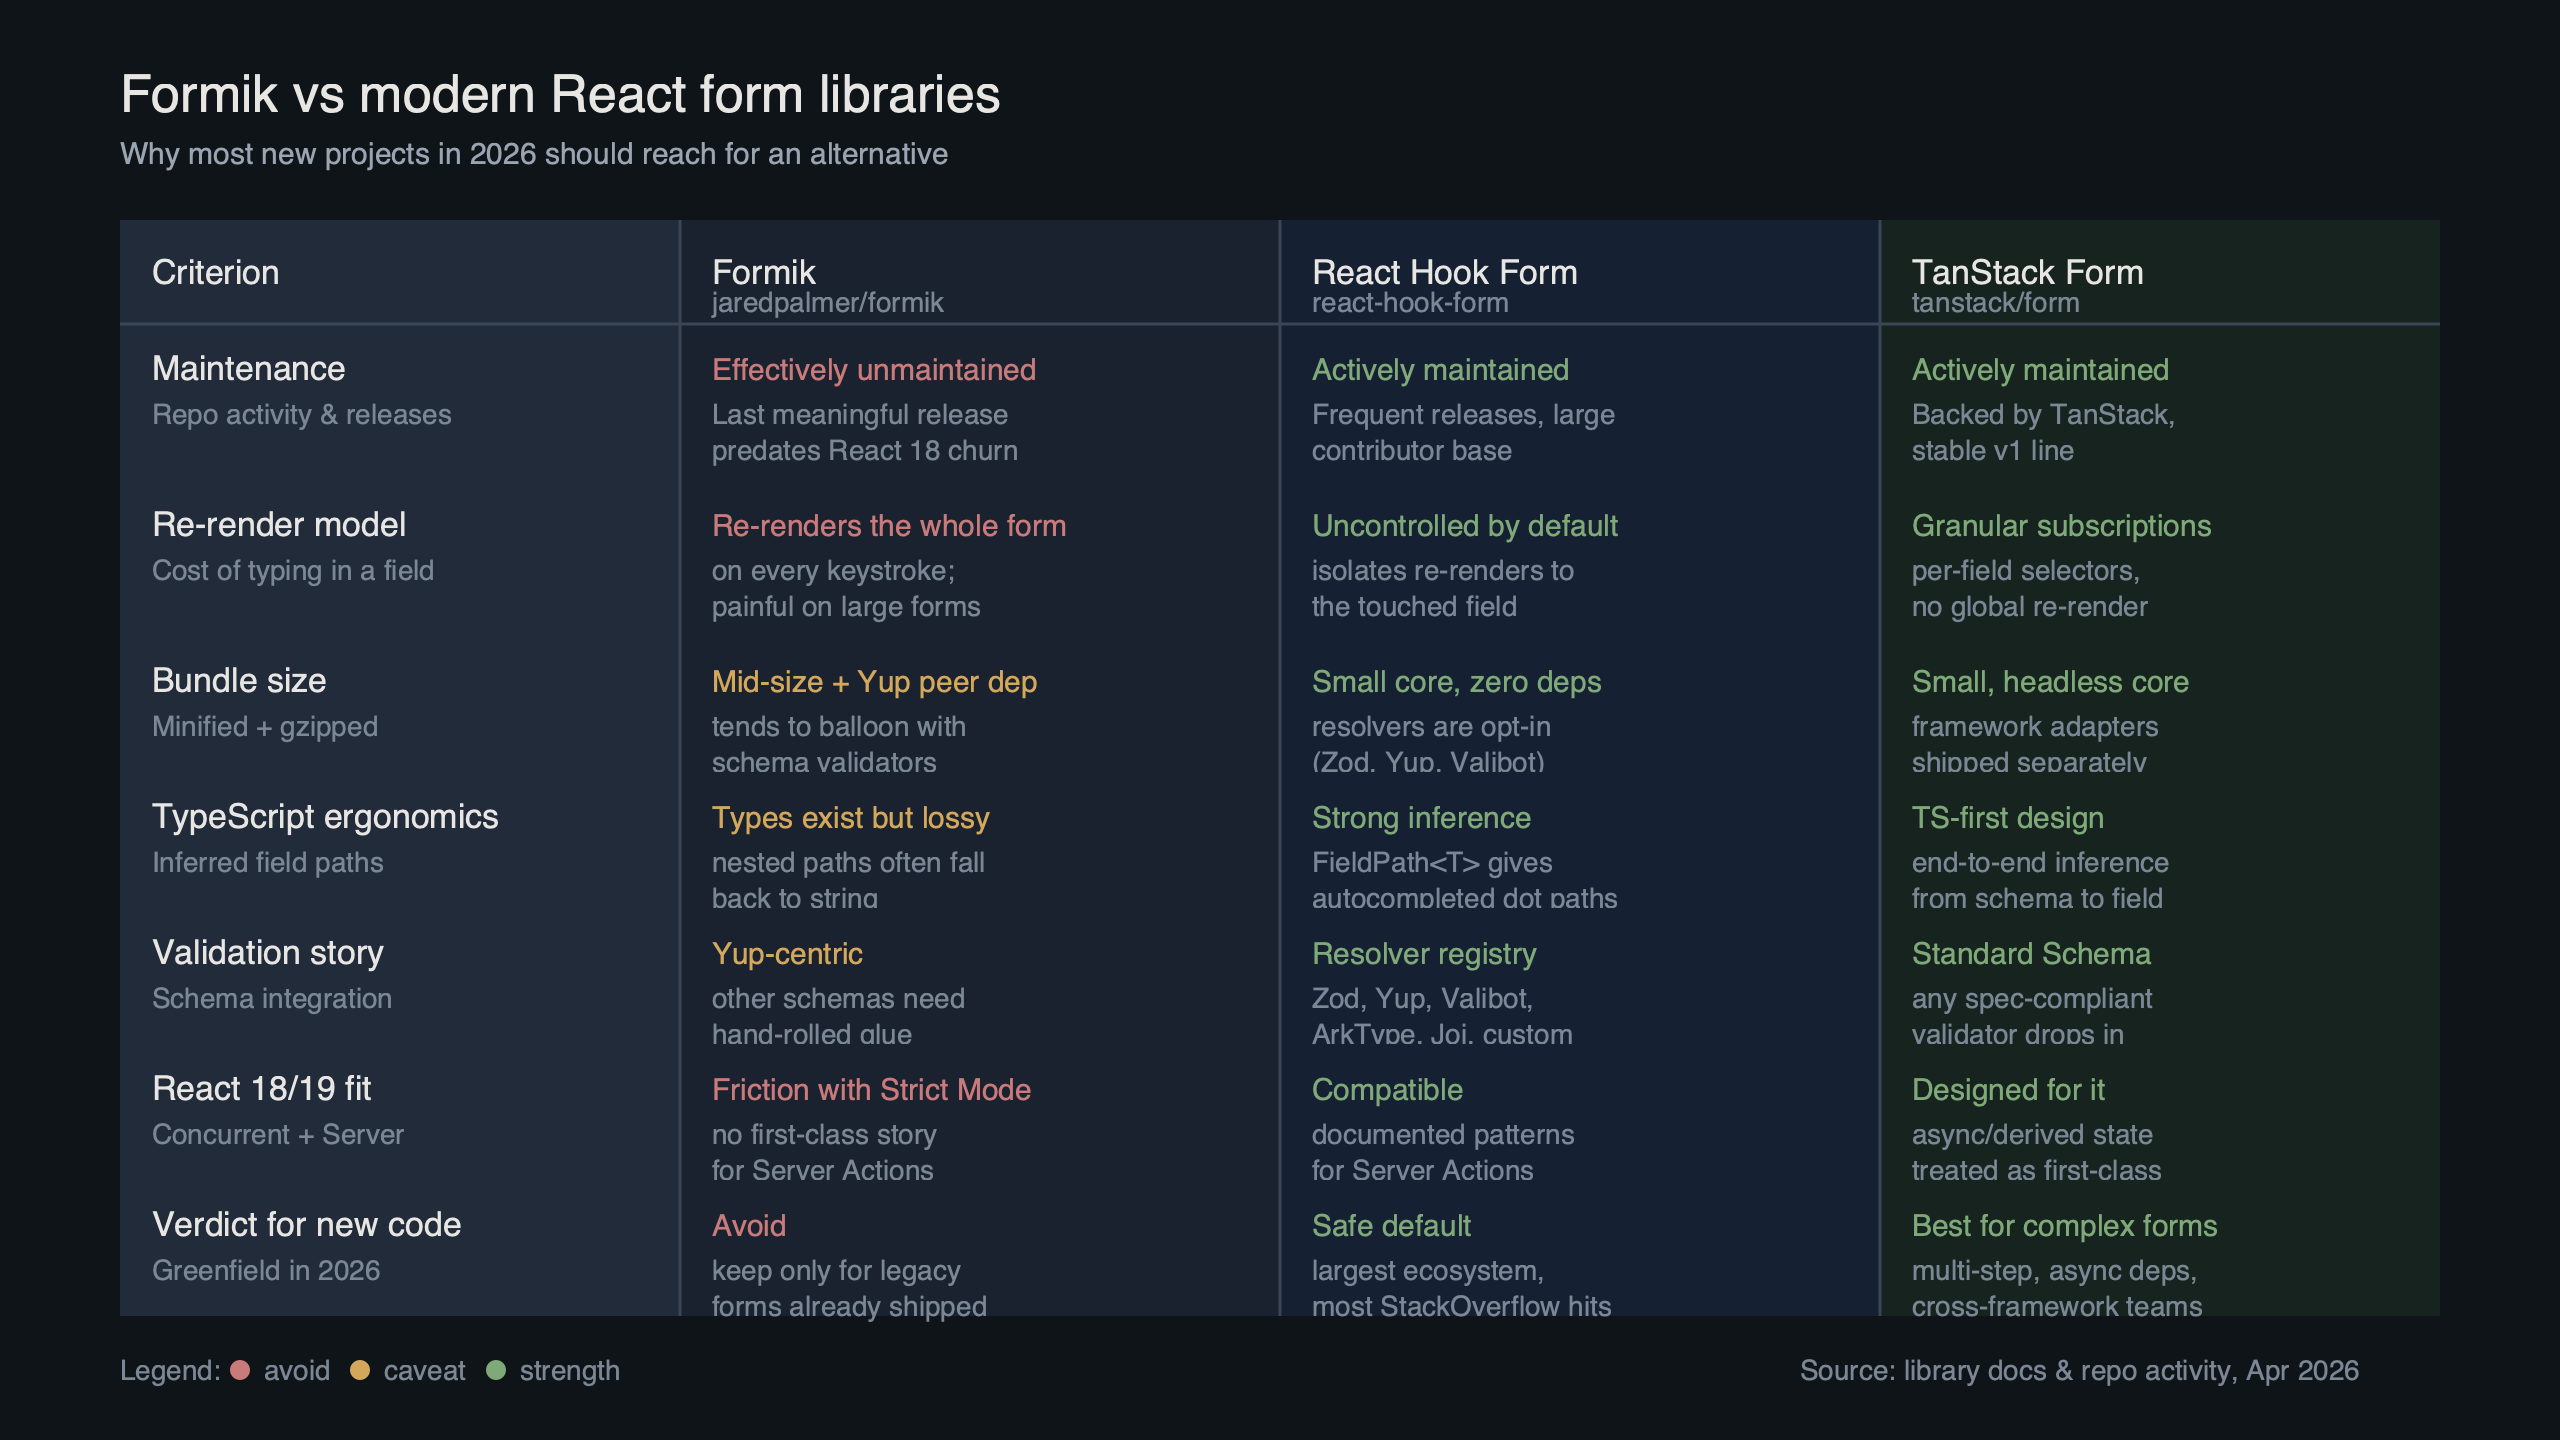Click the Verdict for new code label

tap(306, 1225)
